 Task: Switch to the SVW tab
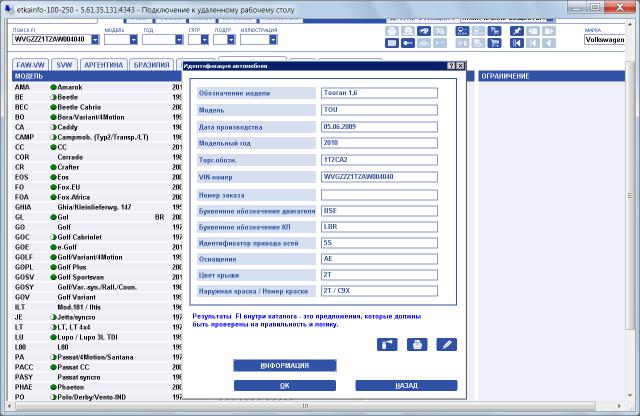tap(64, 65)
